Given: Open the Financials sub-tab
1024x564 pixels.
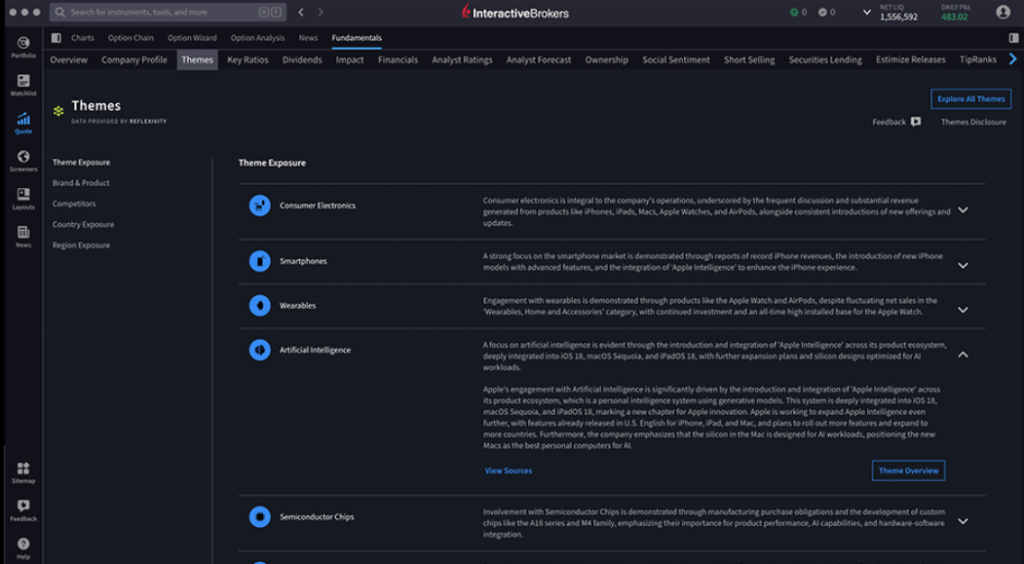Looking at the screenshot, I should pos(398,60).
